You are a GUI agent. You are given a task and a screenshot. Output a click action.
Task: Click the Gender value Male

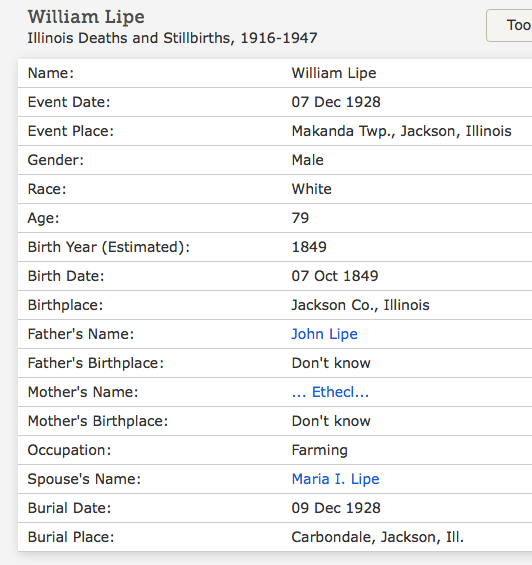click(x=307, y=160)
